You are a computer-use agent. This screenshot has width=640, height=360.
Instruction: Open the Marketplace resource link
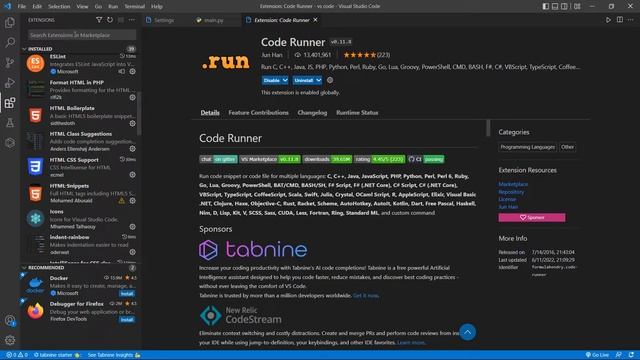click(x=513, y=184)
